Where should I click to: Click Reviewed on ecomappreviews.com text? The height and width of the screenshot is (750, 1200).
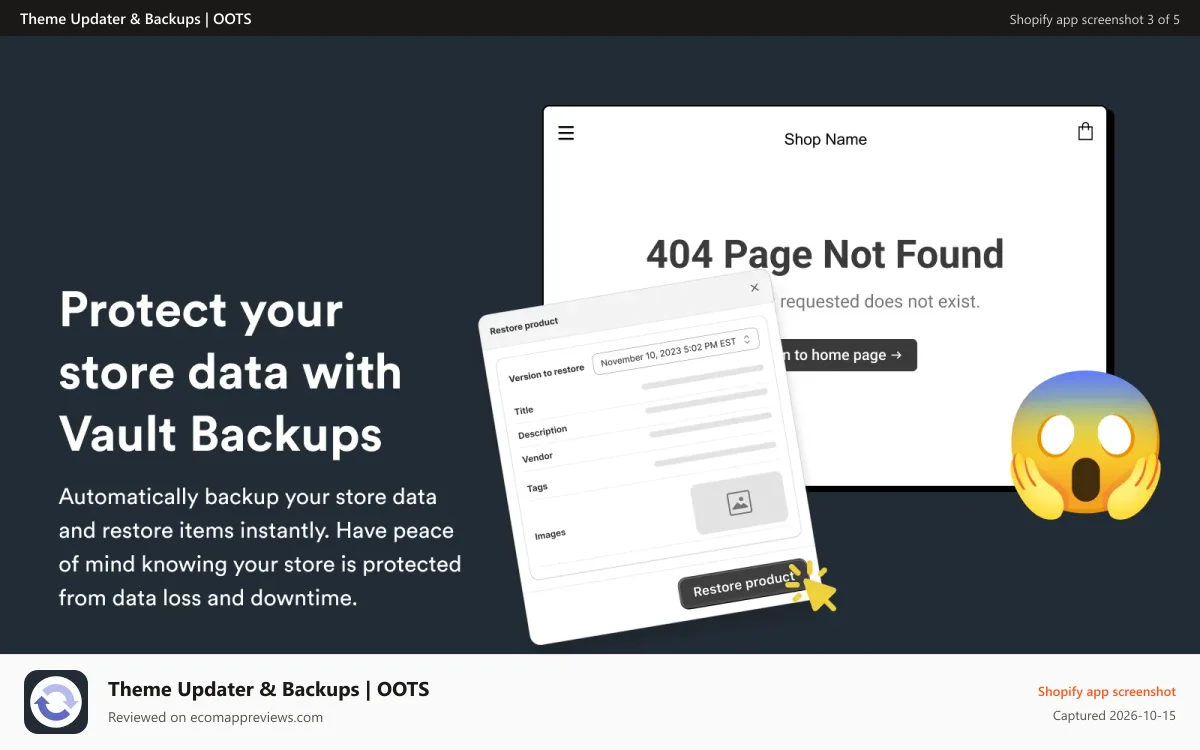215,717
